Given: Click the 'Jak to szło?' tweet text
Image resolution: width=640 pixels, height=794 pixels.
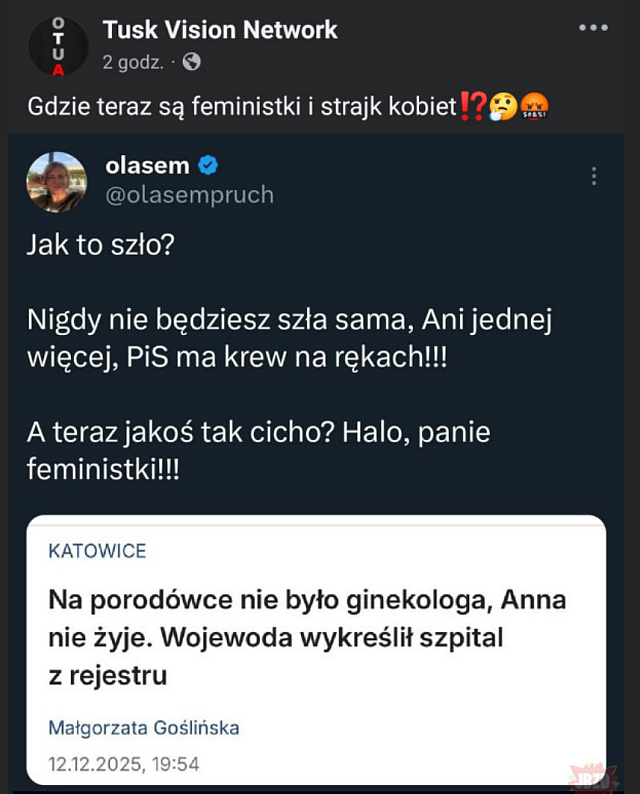Looking at the screenshot, I should (x=99, y=247).
